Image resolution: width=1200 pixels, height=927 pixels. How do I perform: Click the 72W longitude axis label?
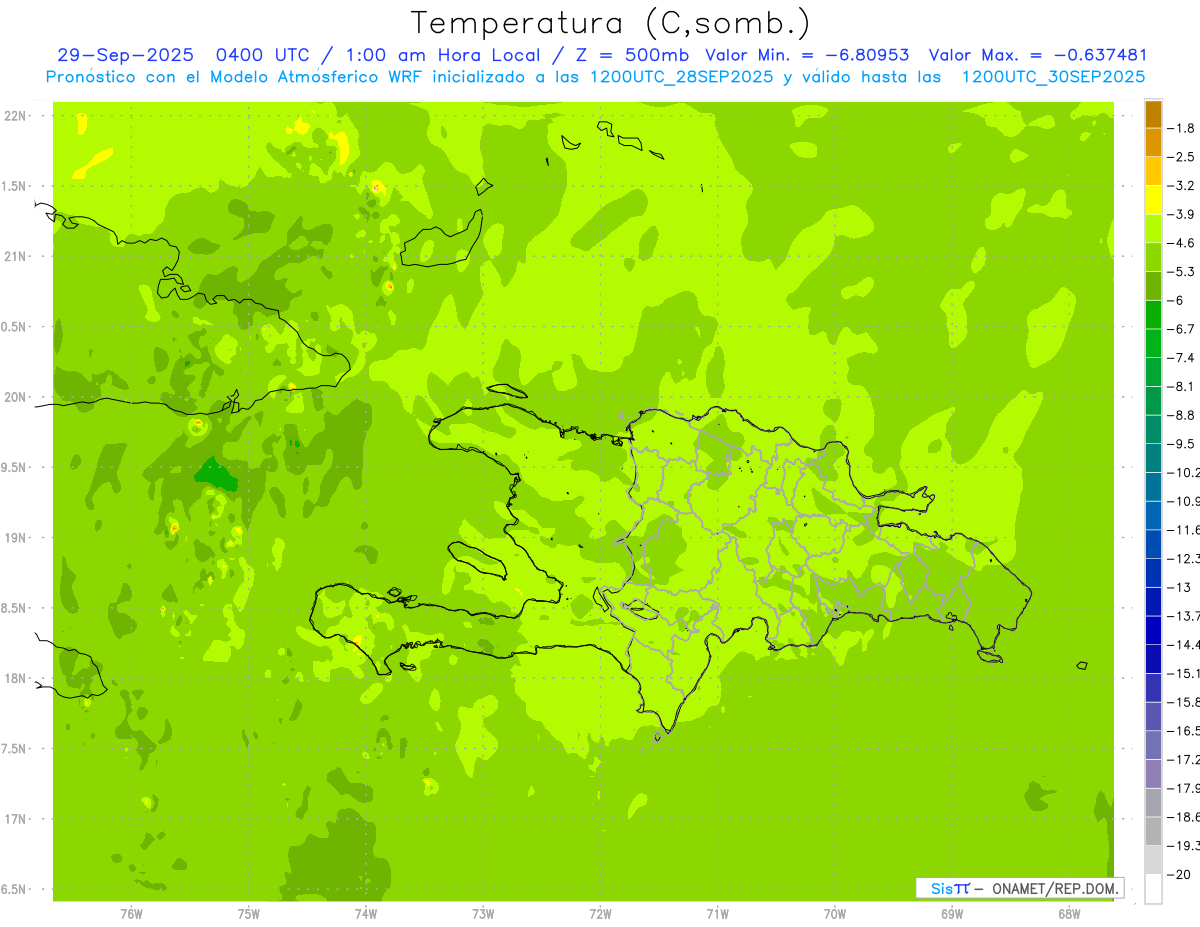(600, 914)
